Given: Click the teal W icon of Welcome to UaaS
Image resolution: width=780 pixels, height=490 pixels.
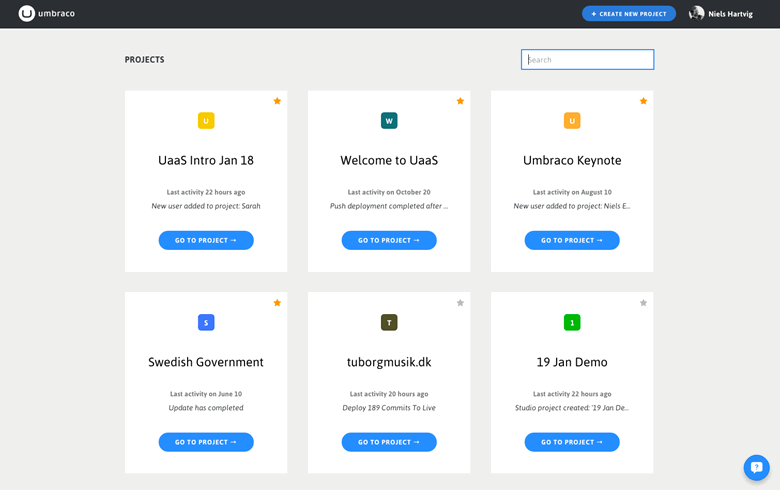Looking at the screenshot, I should click(x=389, y=121).
